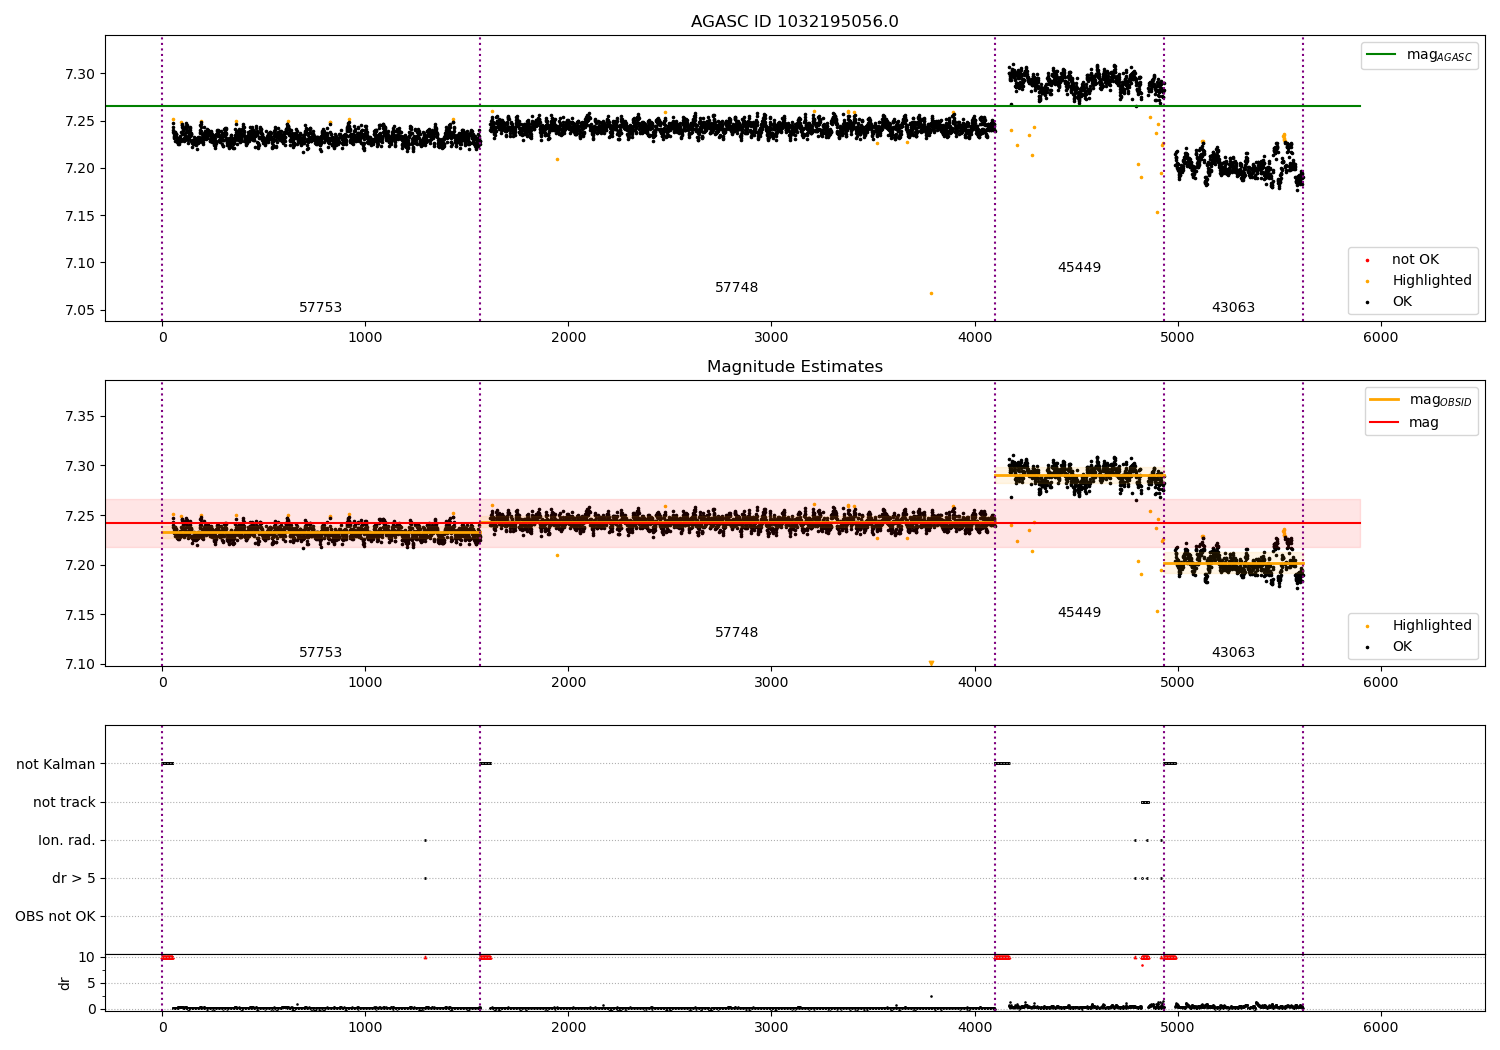Viewport: 1500px width, 1050px height.
Task: Click the 'Magnitude Estimates' plot title
Action: pos(794,367)
